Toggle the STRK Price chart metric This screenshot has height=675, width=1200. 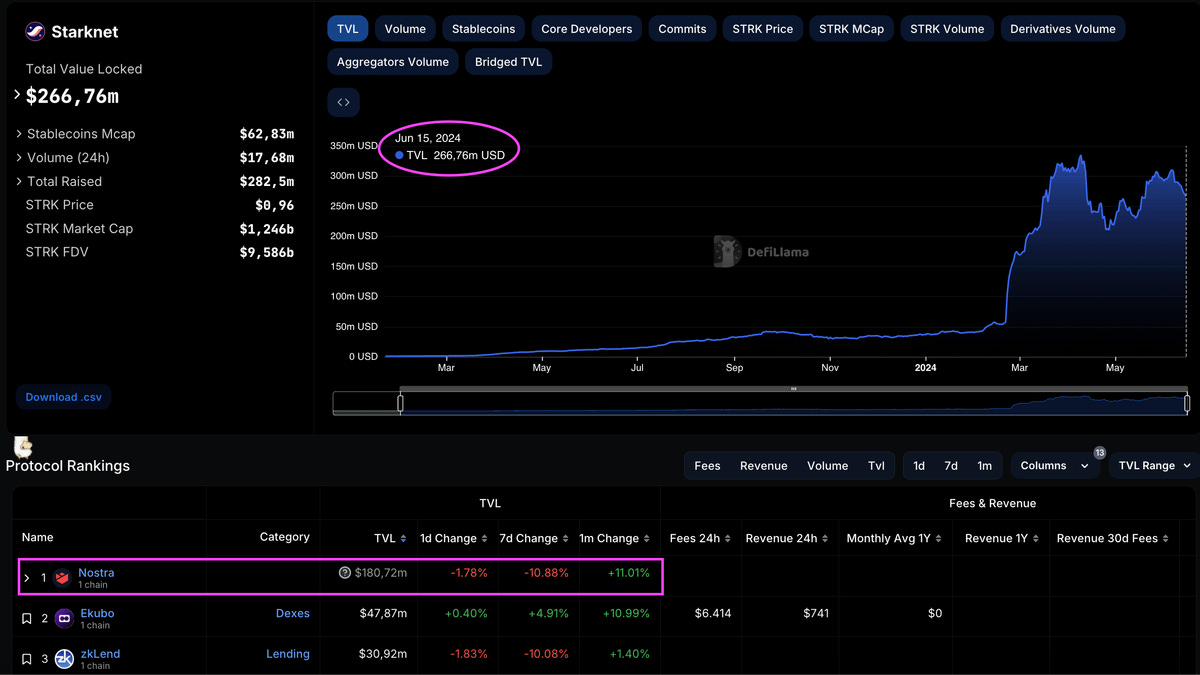click(x=763, y=29)
